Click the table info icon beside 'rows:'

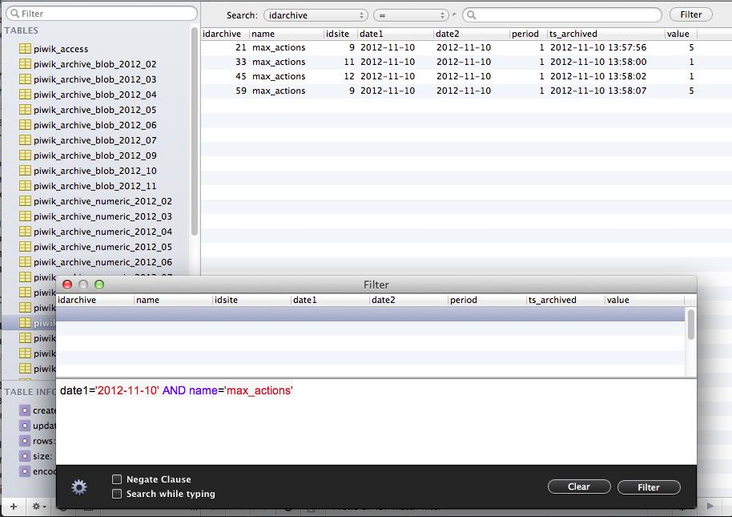point(25,441)
